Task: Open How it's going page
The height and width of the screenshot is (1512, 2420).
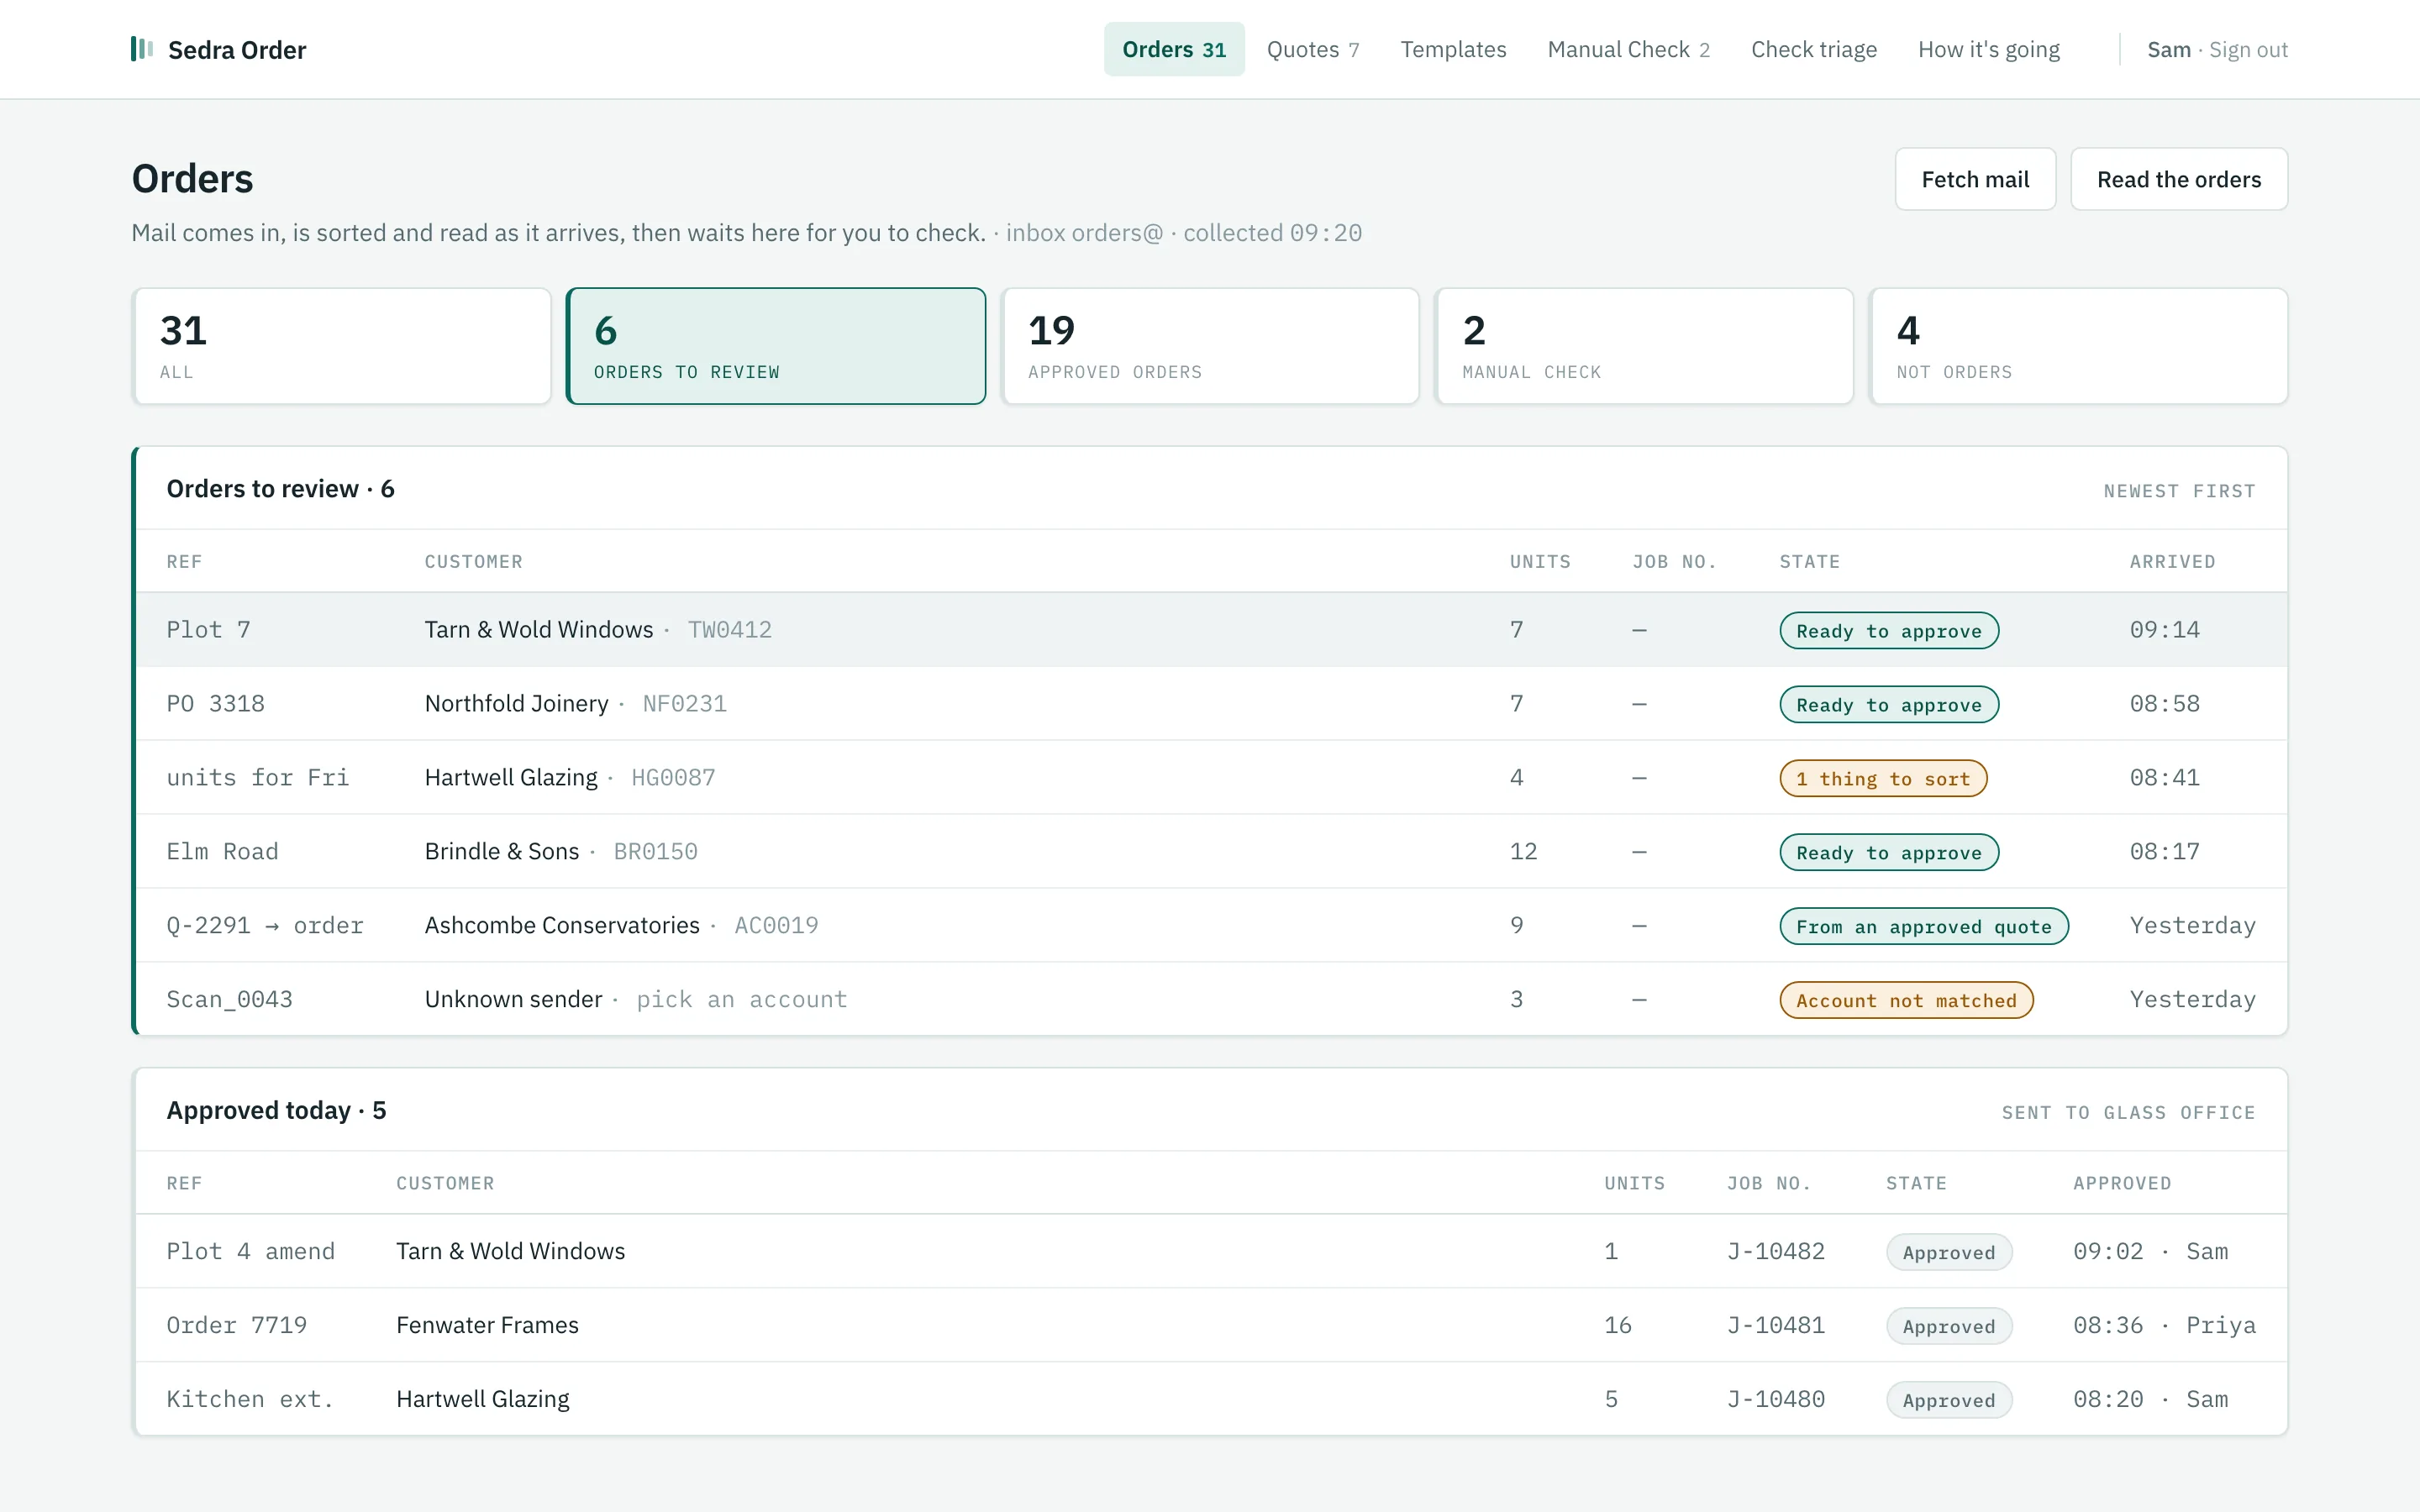Action: click(1988, 49)
